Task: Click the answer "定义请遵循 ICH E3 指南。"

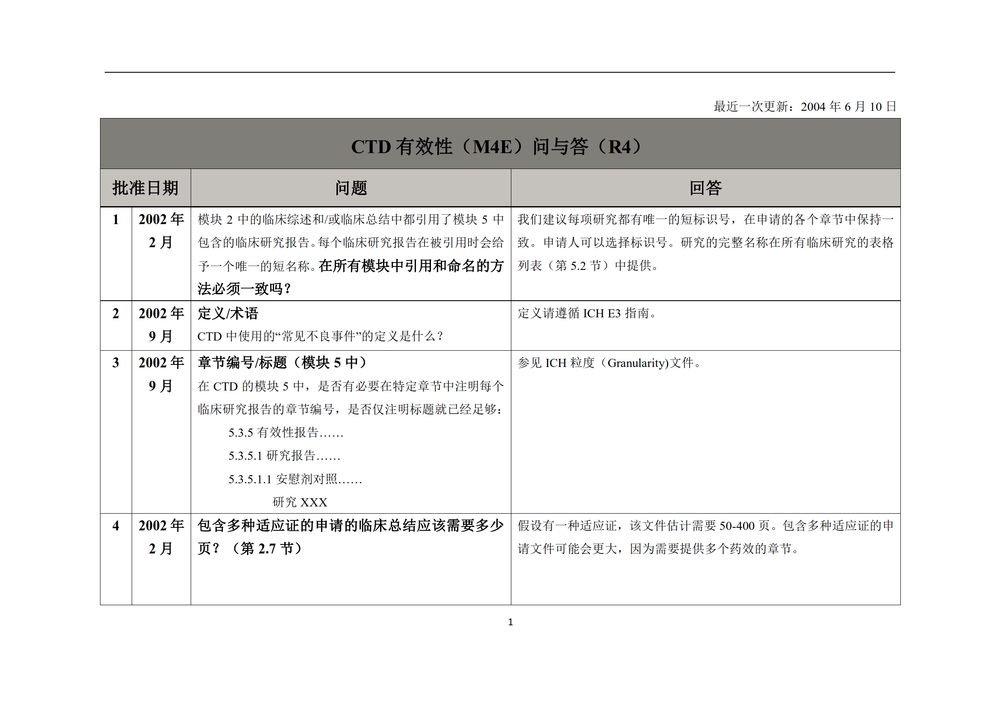Action: [587, 313]
